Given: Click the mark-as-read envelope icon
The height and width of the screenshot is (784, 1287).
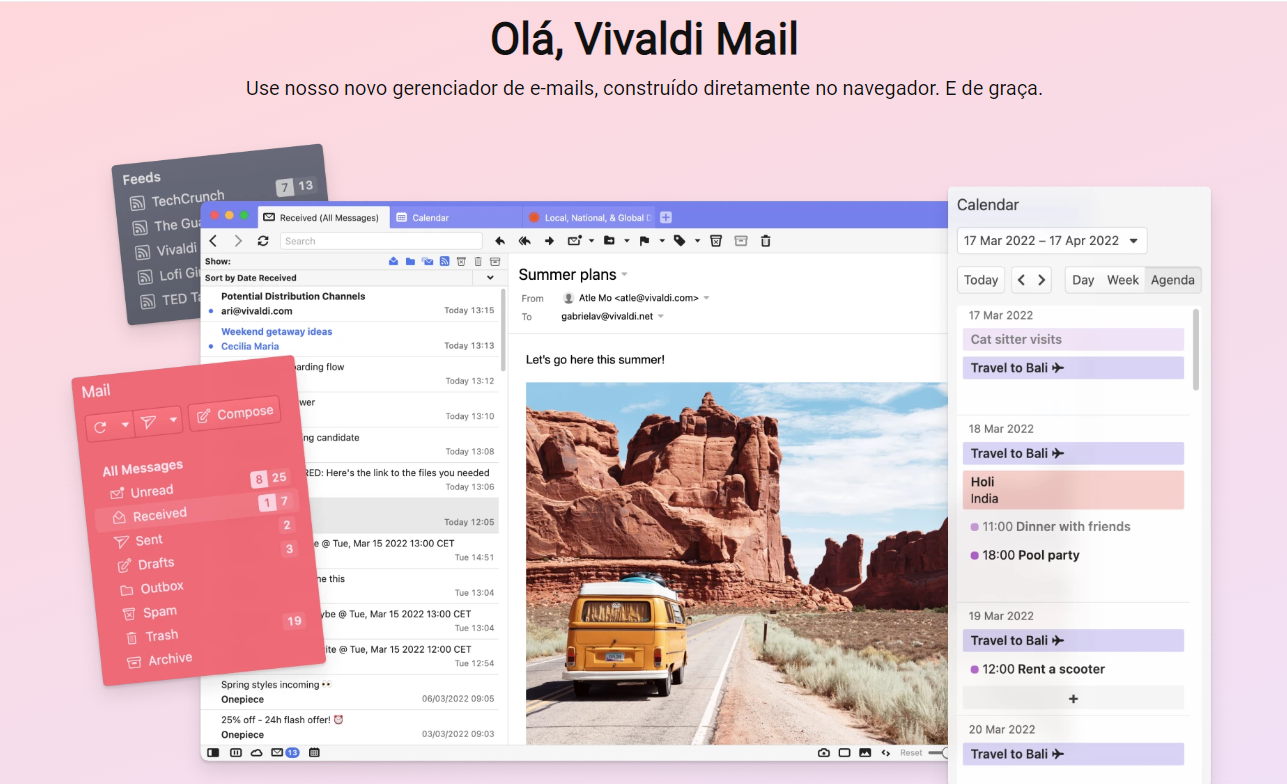Looking at the screenshot, I should (x=575, y=241).
